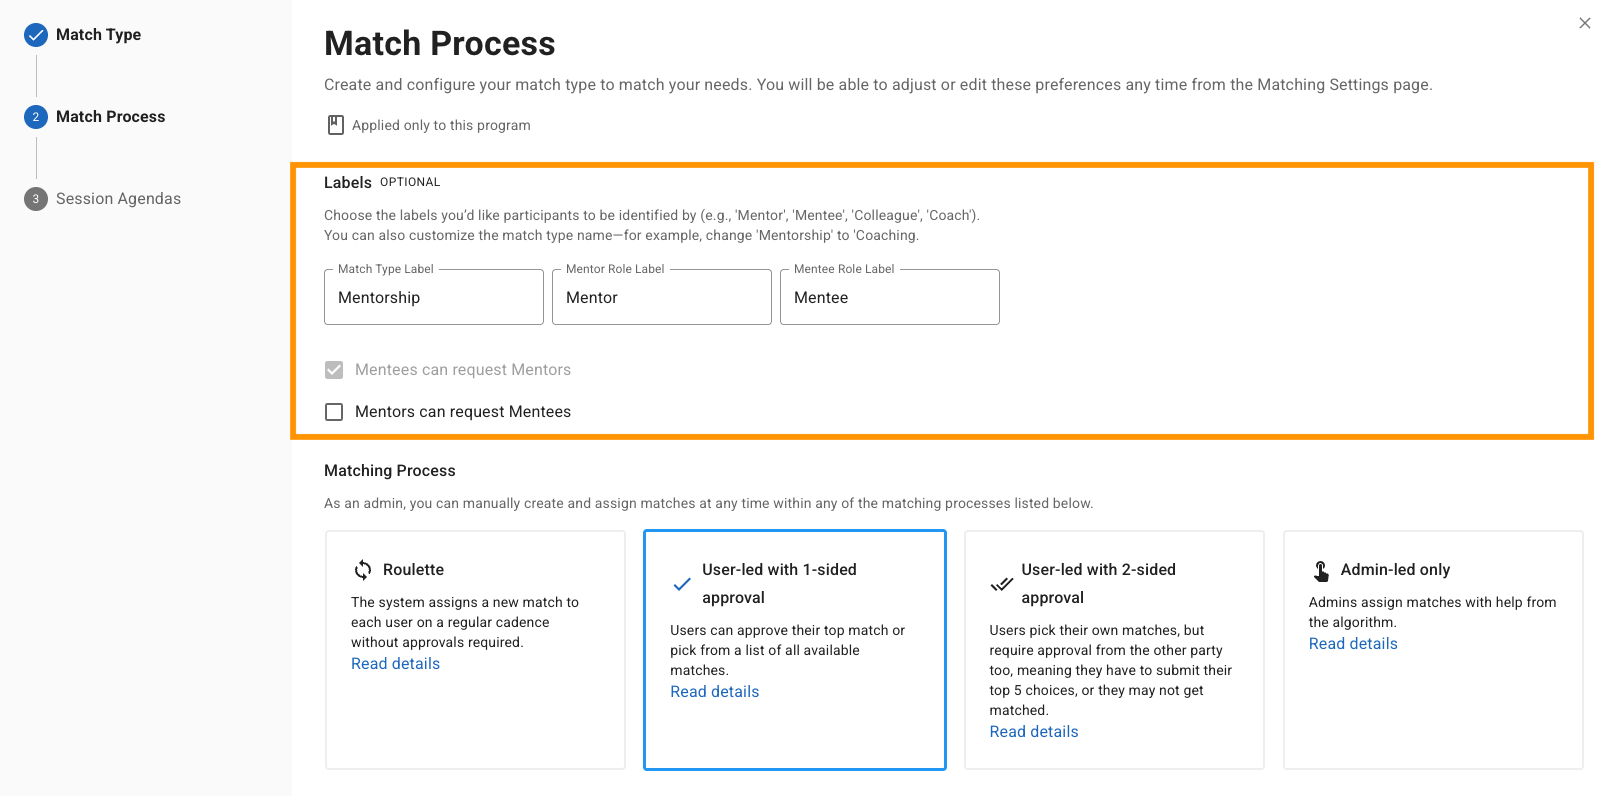Click the bookmark icon beside Applied only
Viewport: 1615px width, 796px height.
pyautogui.click(x=336, y=125)
